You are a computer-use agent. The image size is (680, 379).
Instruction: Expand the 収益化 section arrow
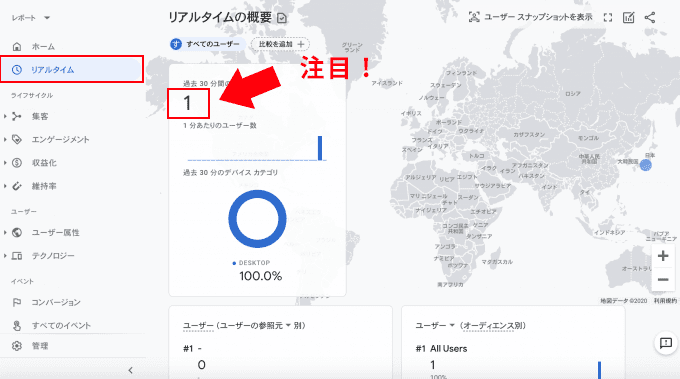pyautogui.click(x=5, y=163)
